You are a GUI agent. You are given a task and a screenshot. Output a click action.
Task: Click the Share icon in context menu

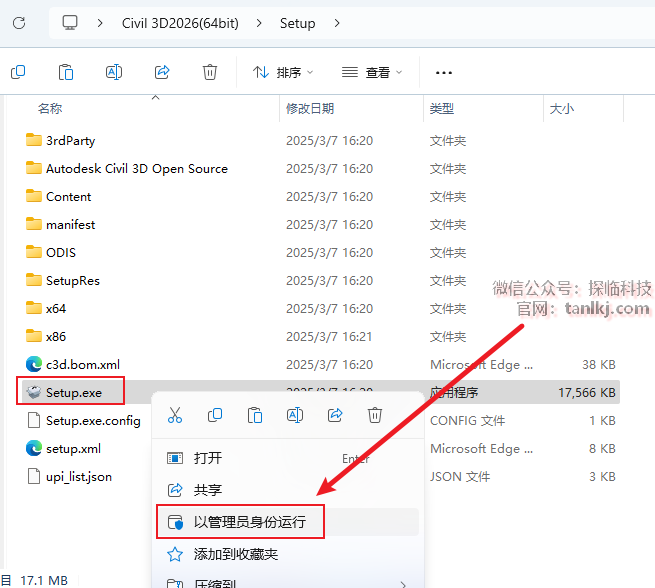click(335, 415)
